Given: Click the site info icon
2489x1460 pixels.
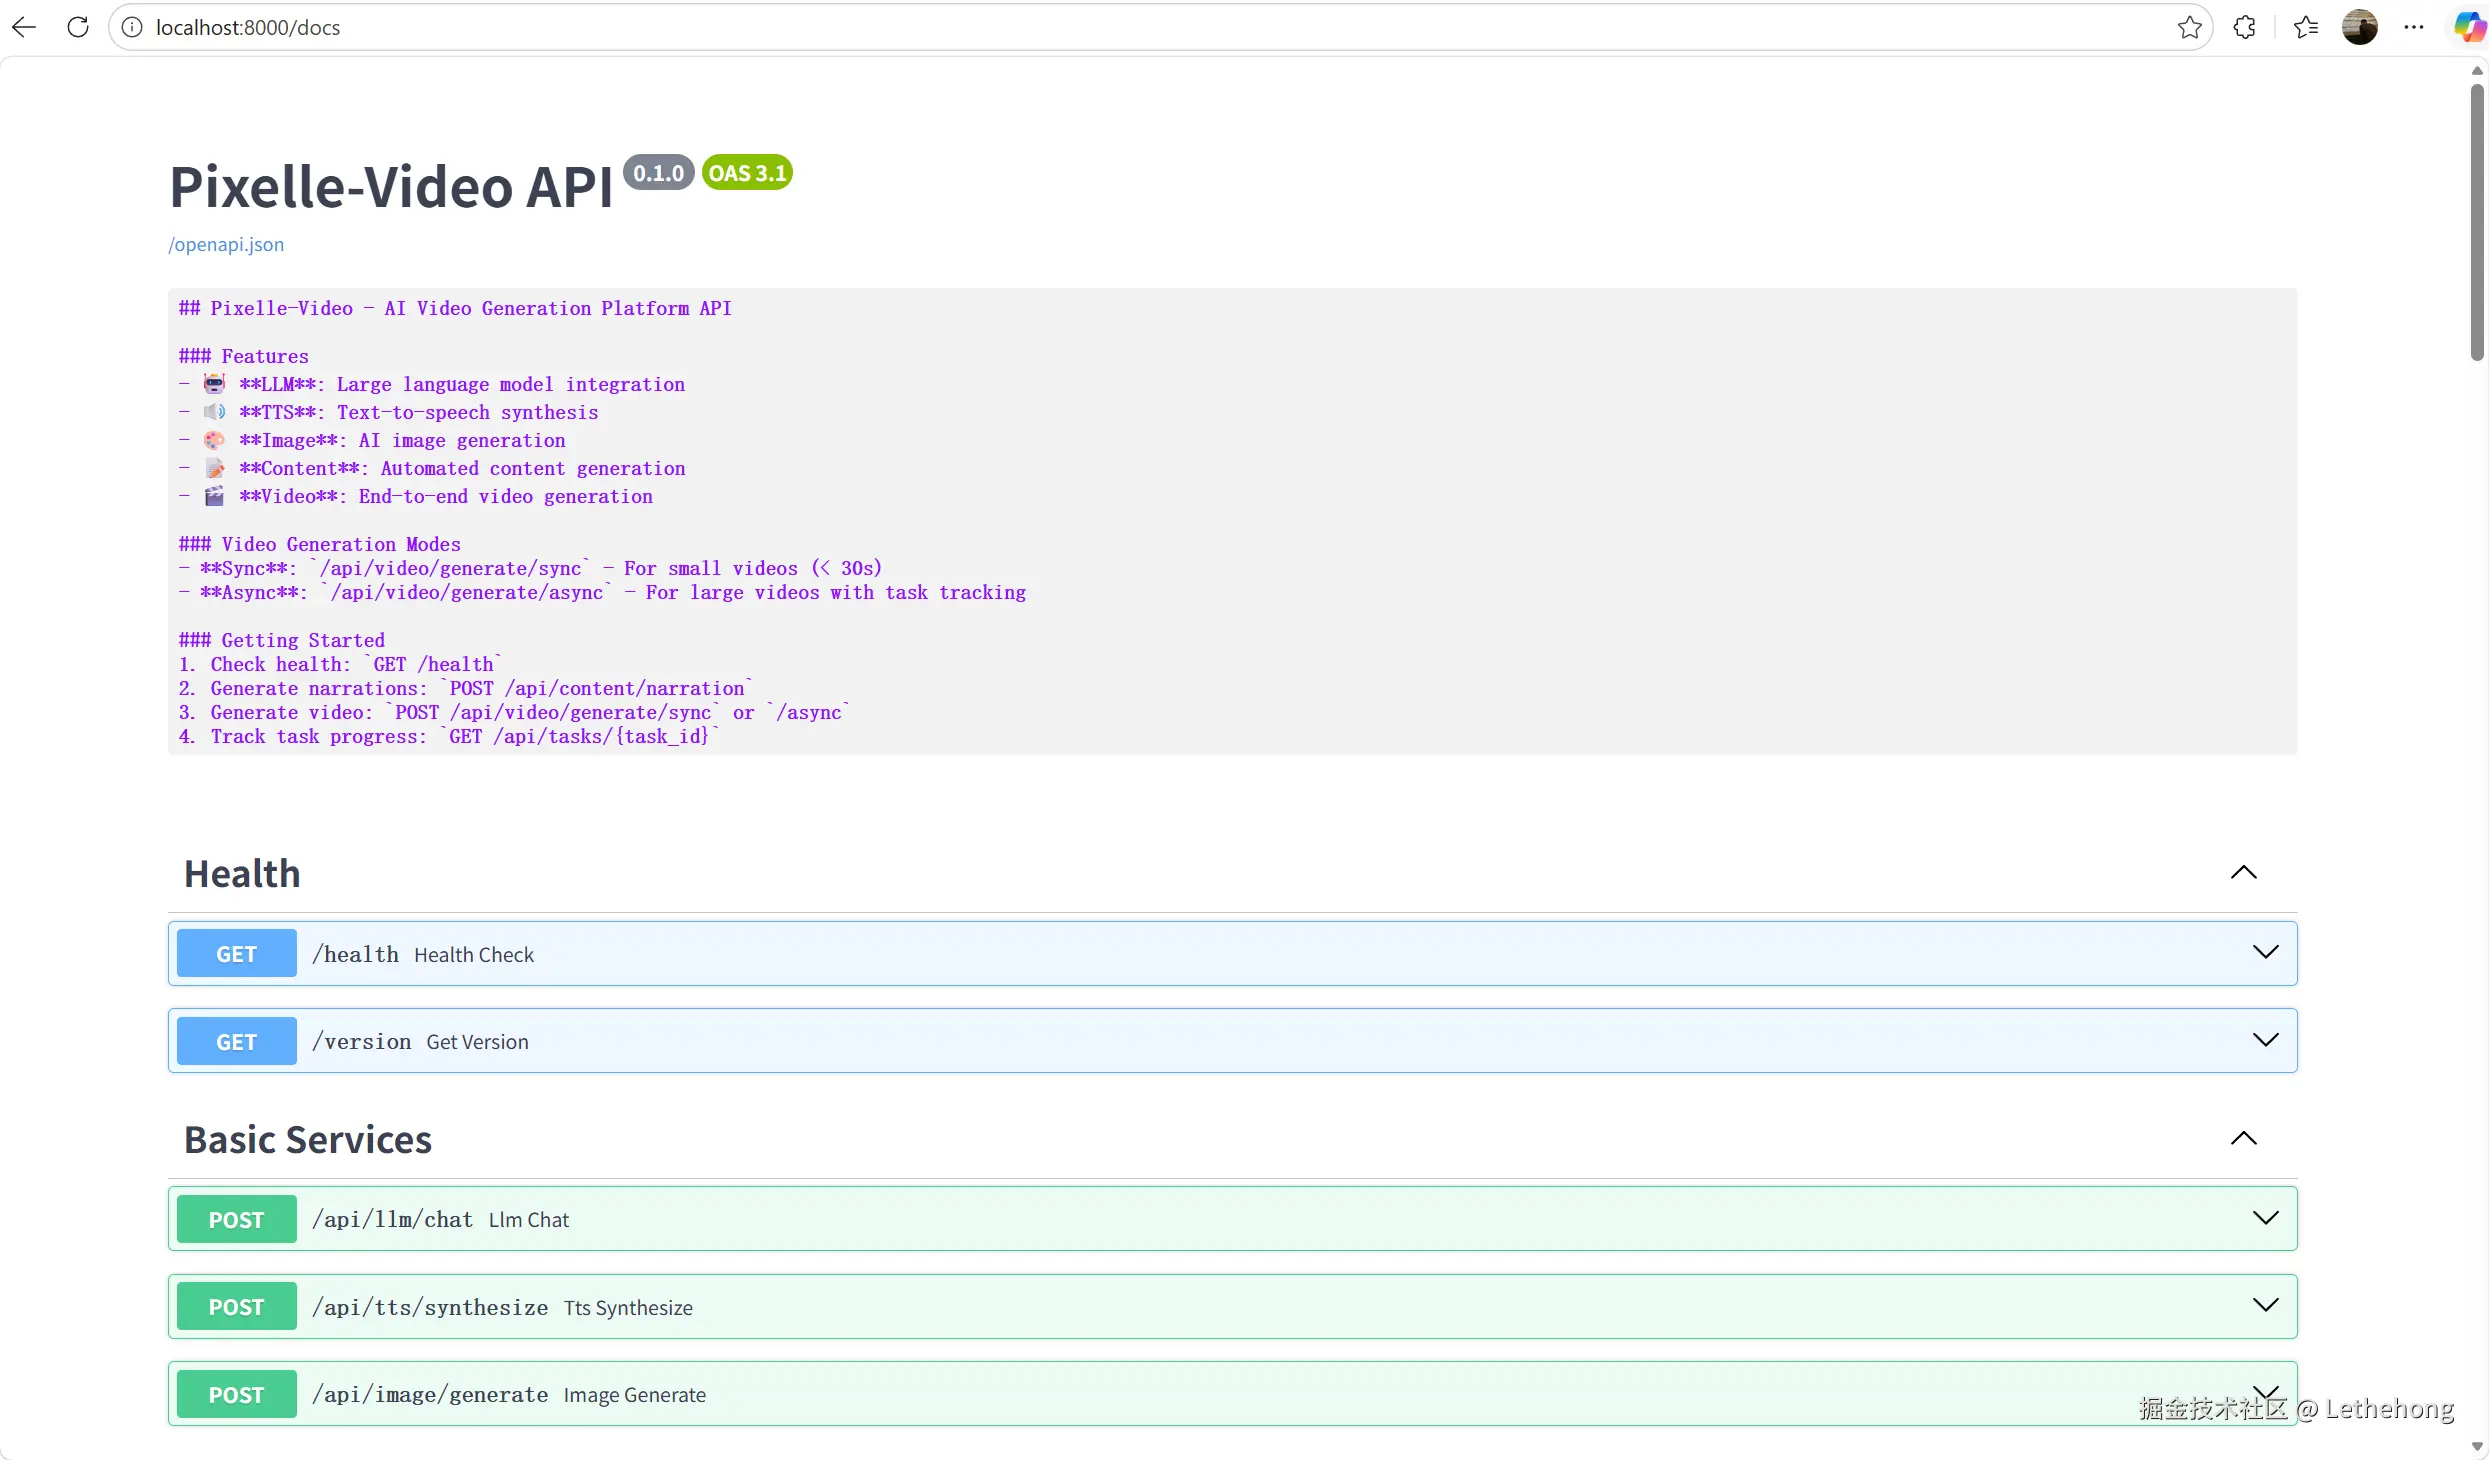Looking at the screenshot, I should coord(132,27).
